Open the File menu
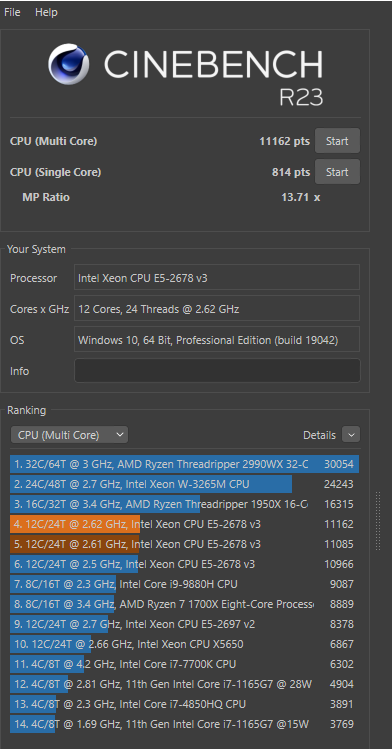This screenshot has height=749, width=392. tap(12, 12)
